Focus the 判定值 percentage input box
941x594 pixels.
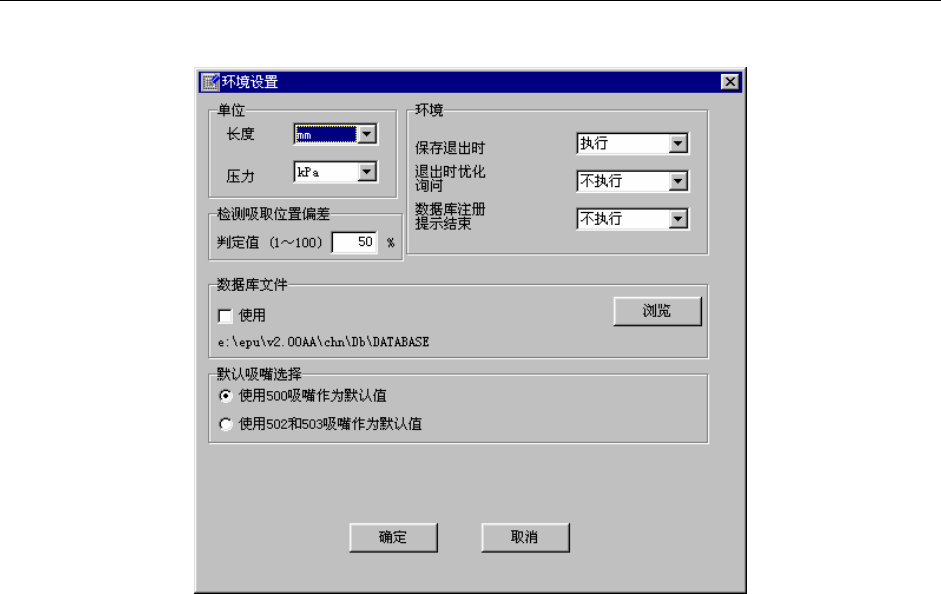pyautogui.click(x=355, y=242)
